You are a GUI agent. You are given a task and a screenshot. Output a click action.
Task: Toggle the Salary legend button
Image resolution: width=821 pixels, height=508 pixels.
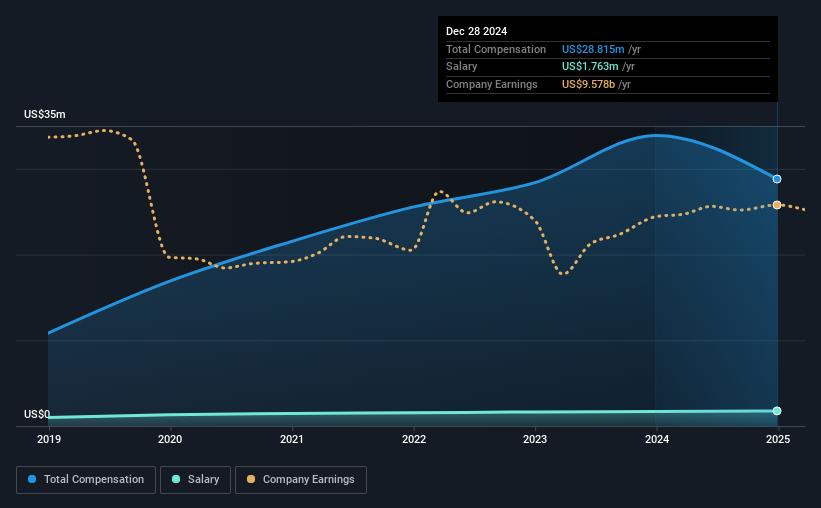pos(195,480)
